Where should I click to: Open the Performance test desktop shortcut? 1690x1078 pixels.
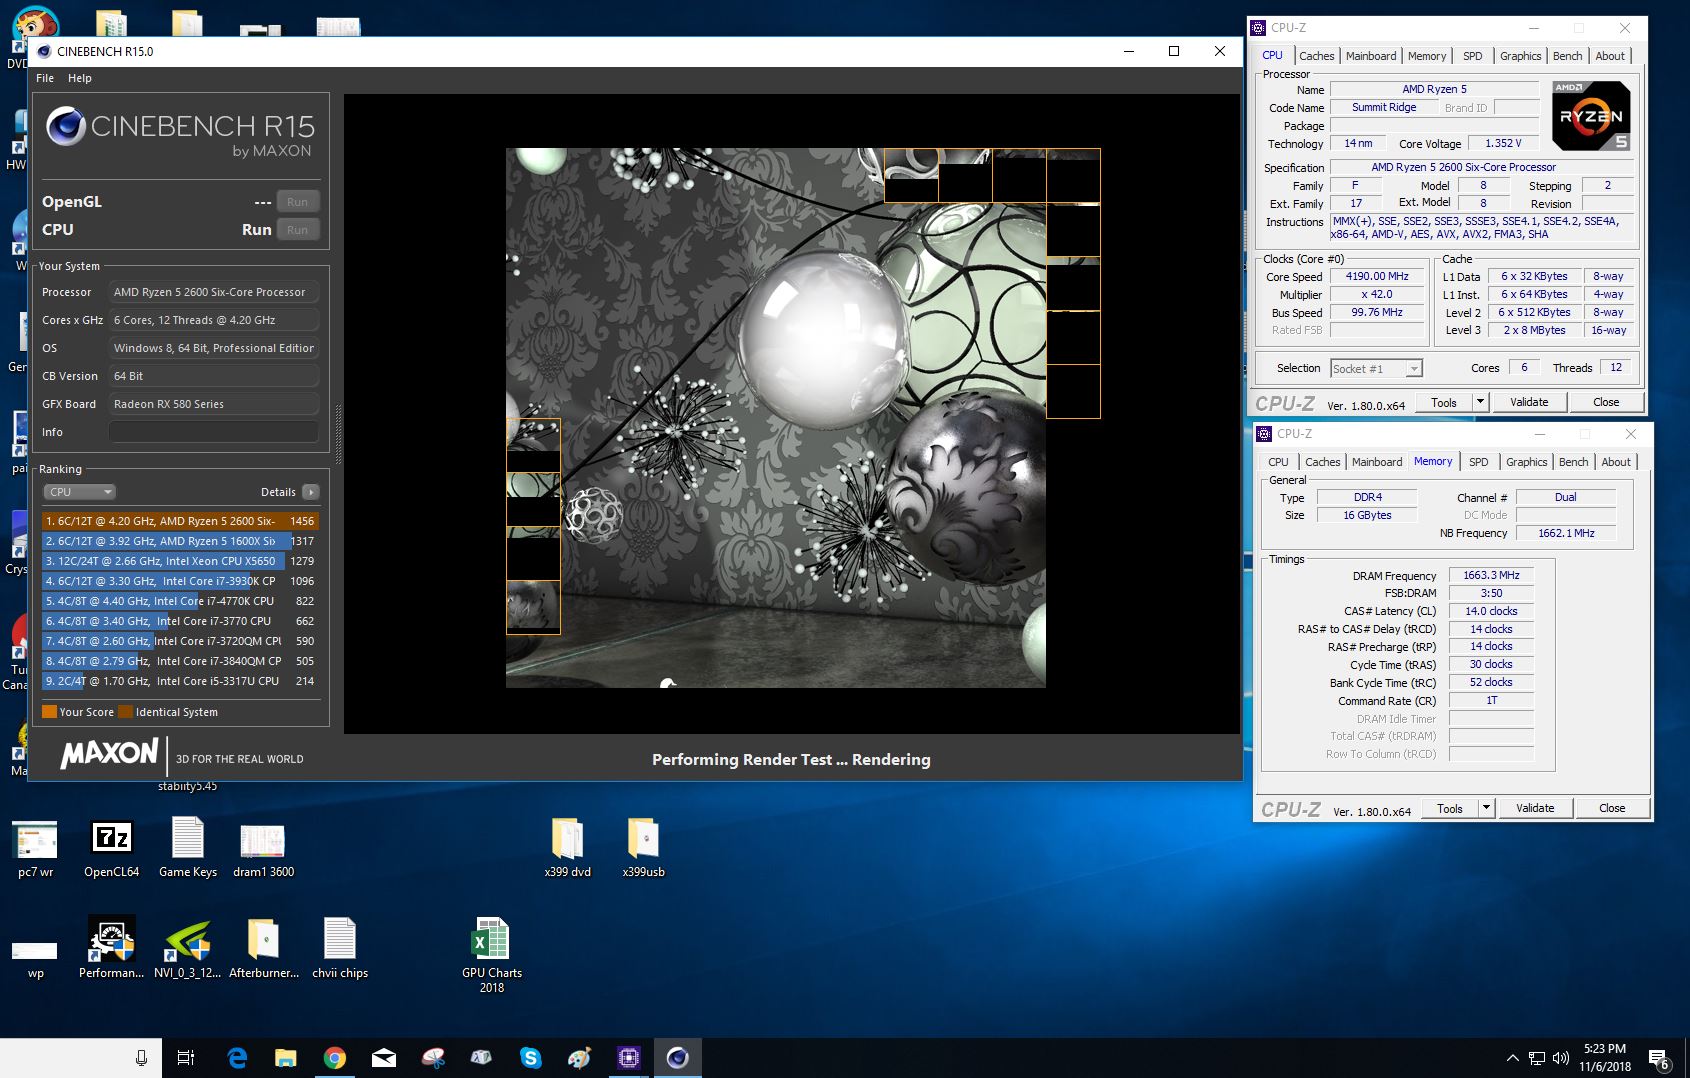click(x=111, y=948)
